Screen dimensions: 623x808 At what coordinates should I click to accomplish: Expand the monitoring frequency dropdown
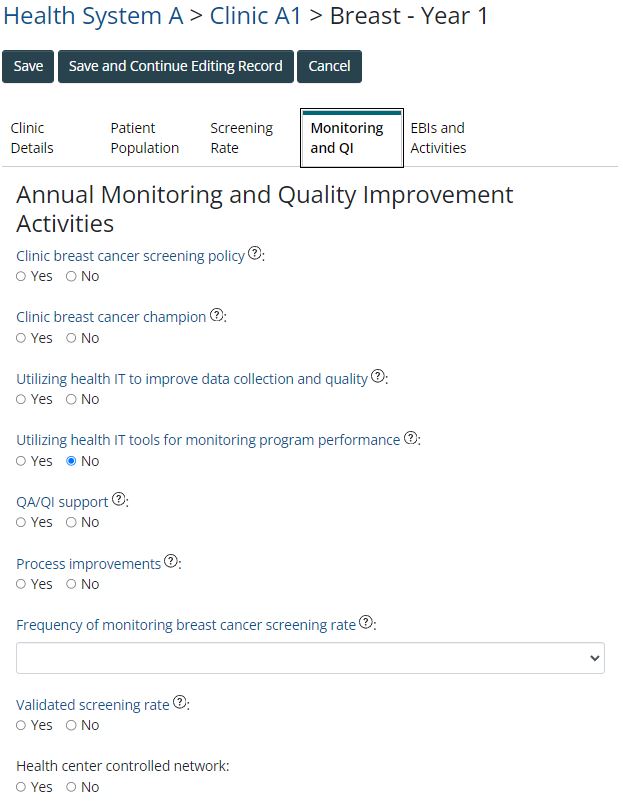[310, 658]
